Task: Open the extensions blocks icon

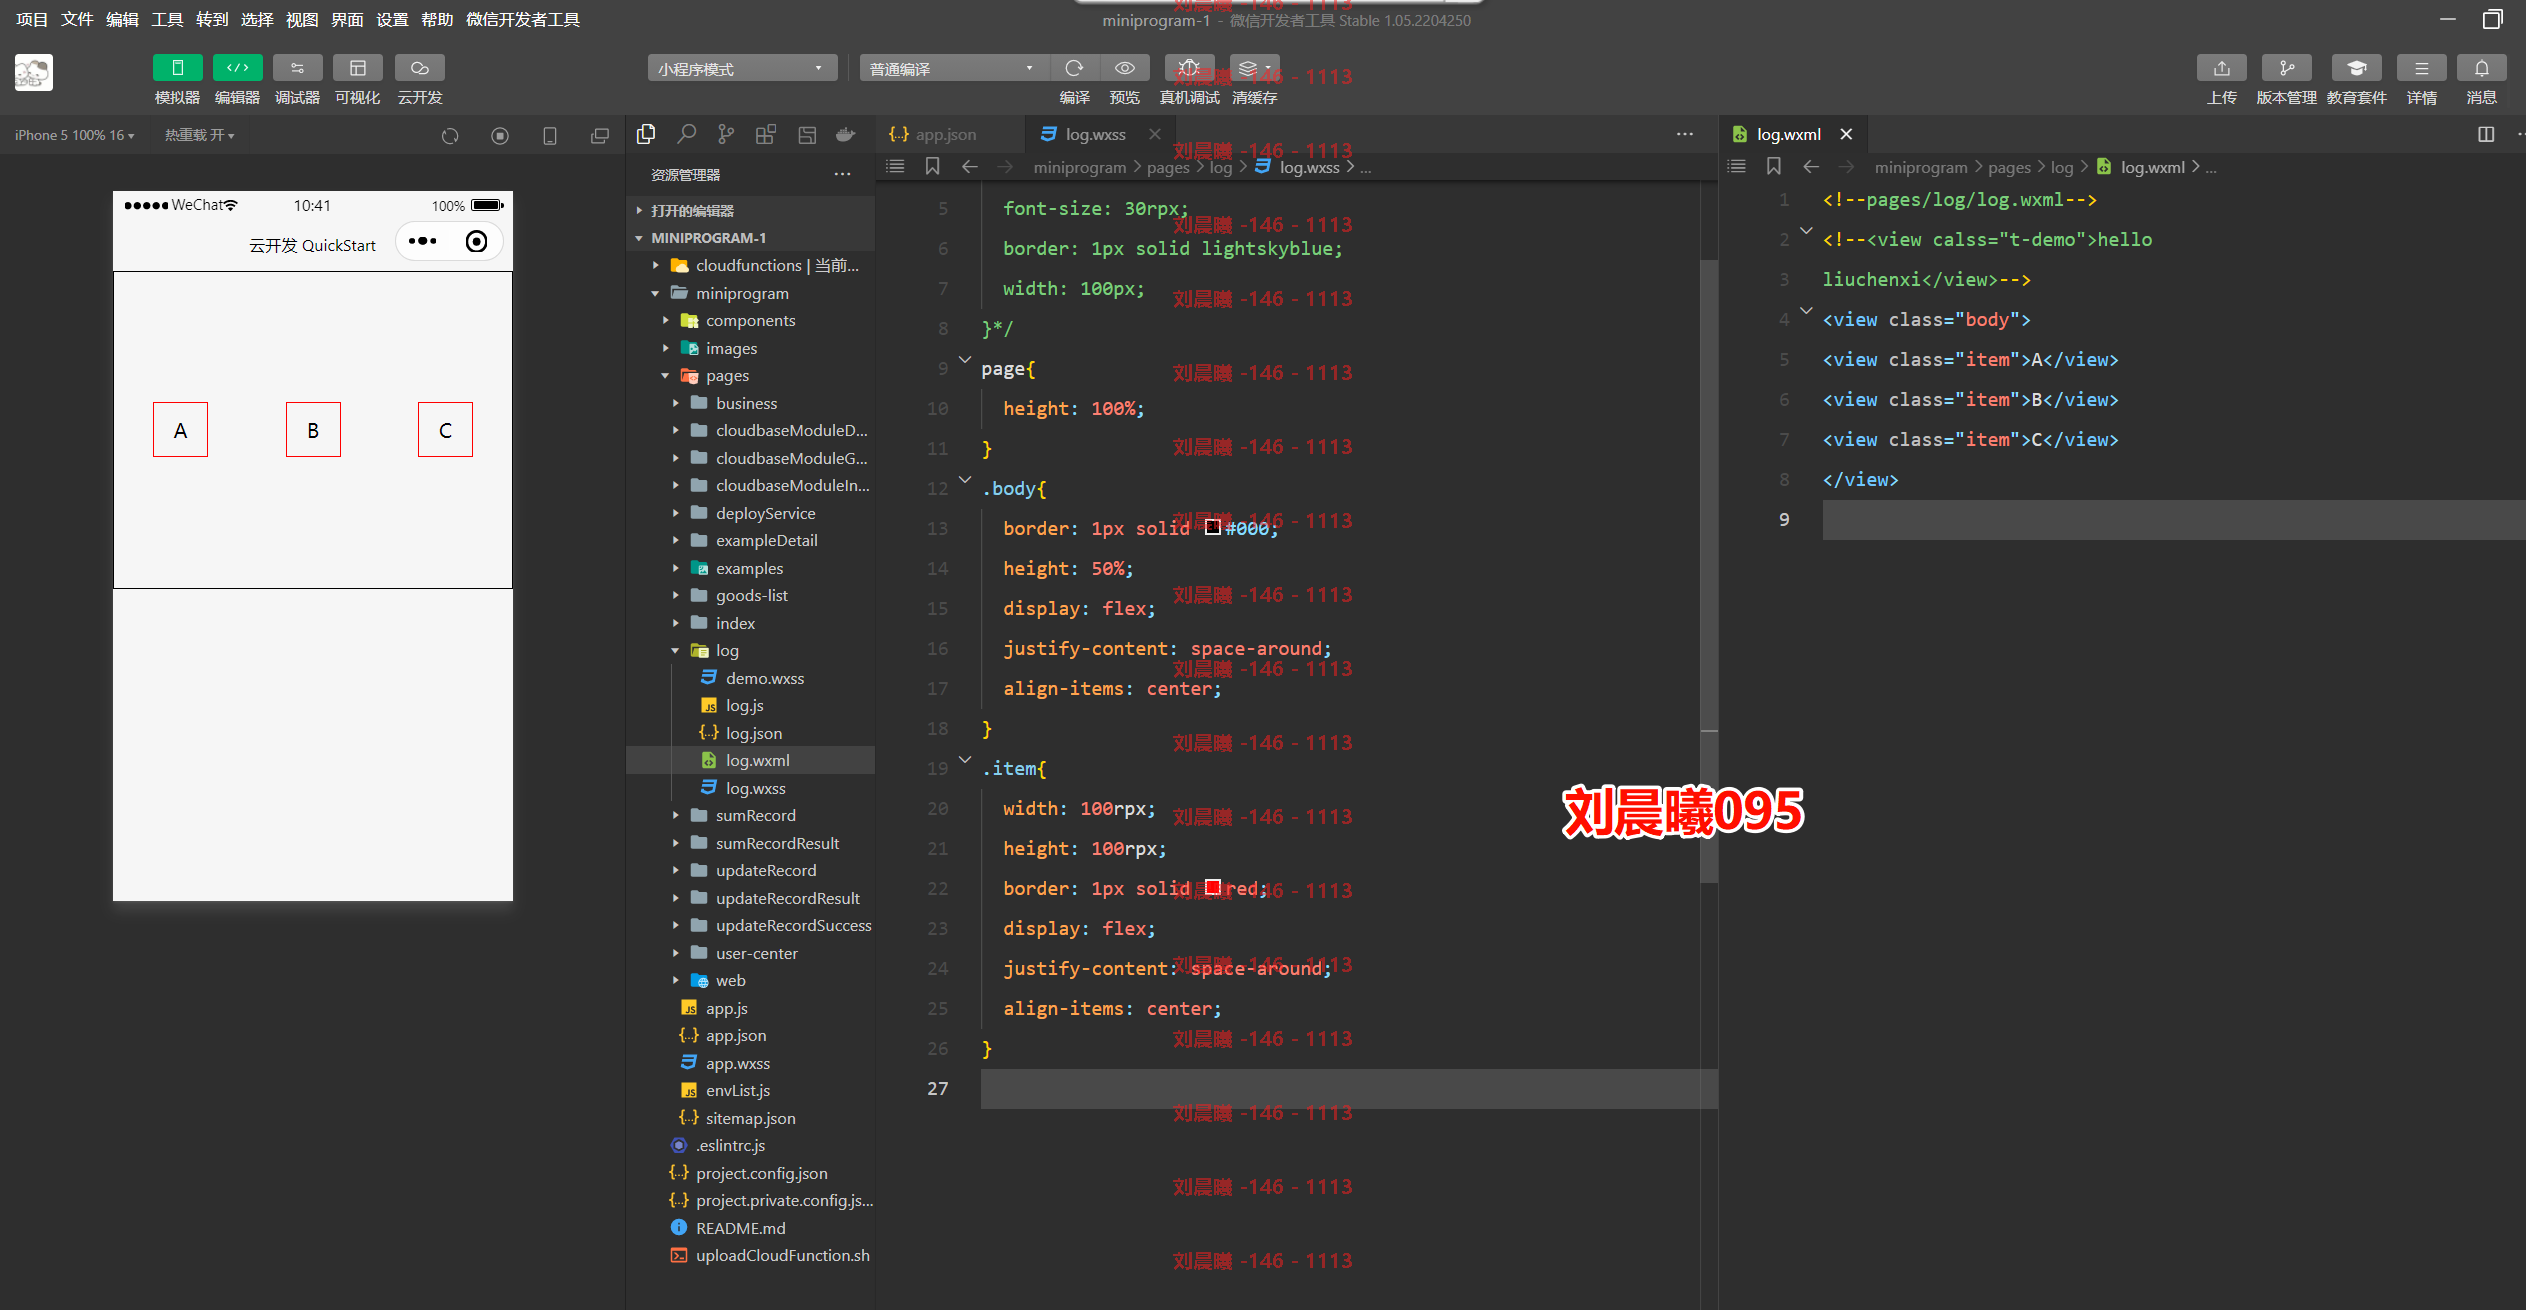Action: [x=766, y=134]
